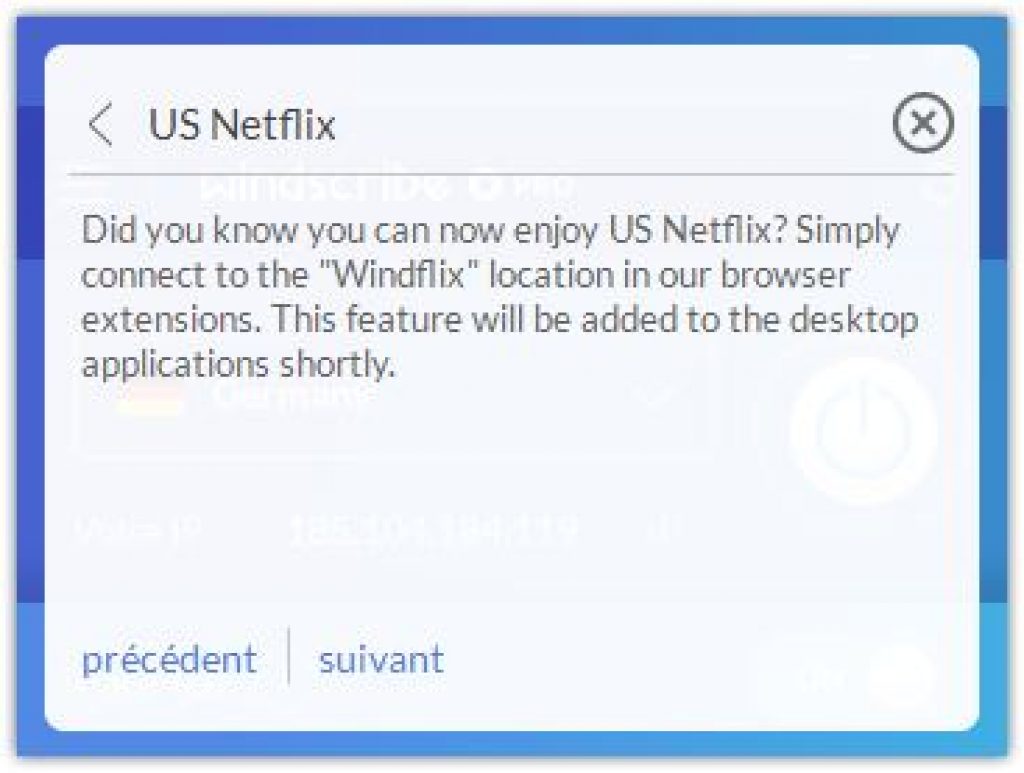Click the US Netflix heading
This screenshot has width=1024, height=773.
click(x=242, y=124)
